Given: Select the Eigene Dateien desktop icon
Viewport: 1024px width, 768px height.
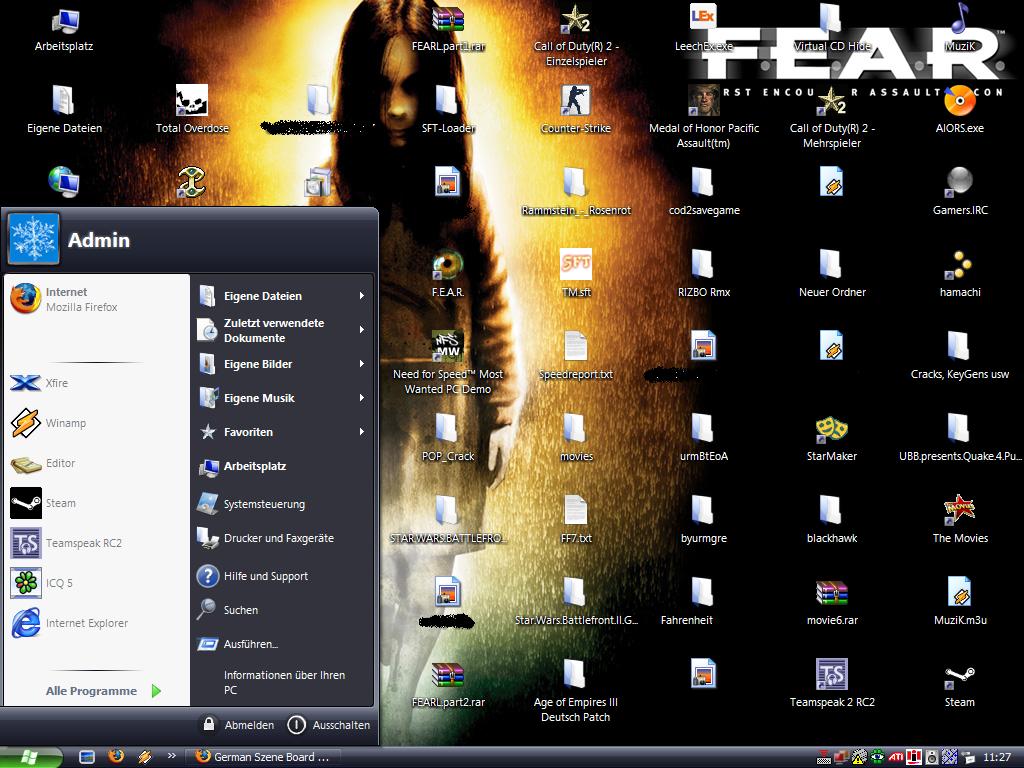Looking at the screenshot, I should [x=64, y=110].
